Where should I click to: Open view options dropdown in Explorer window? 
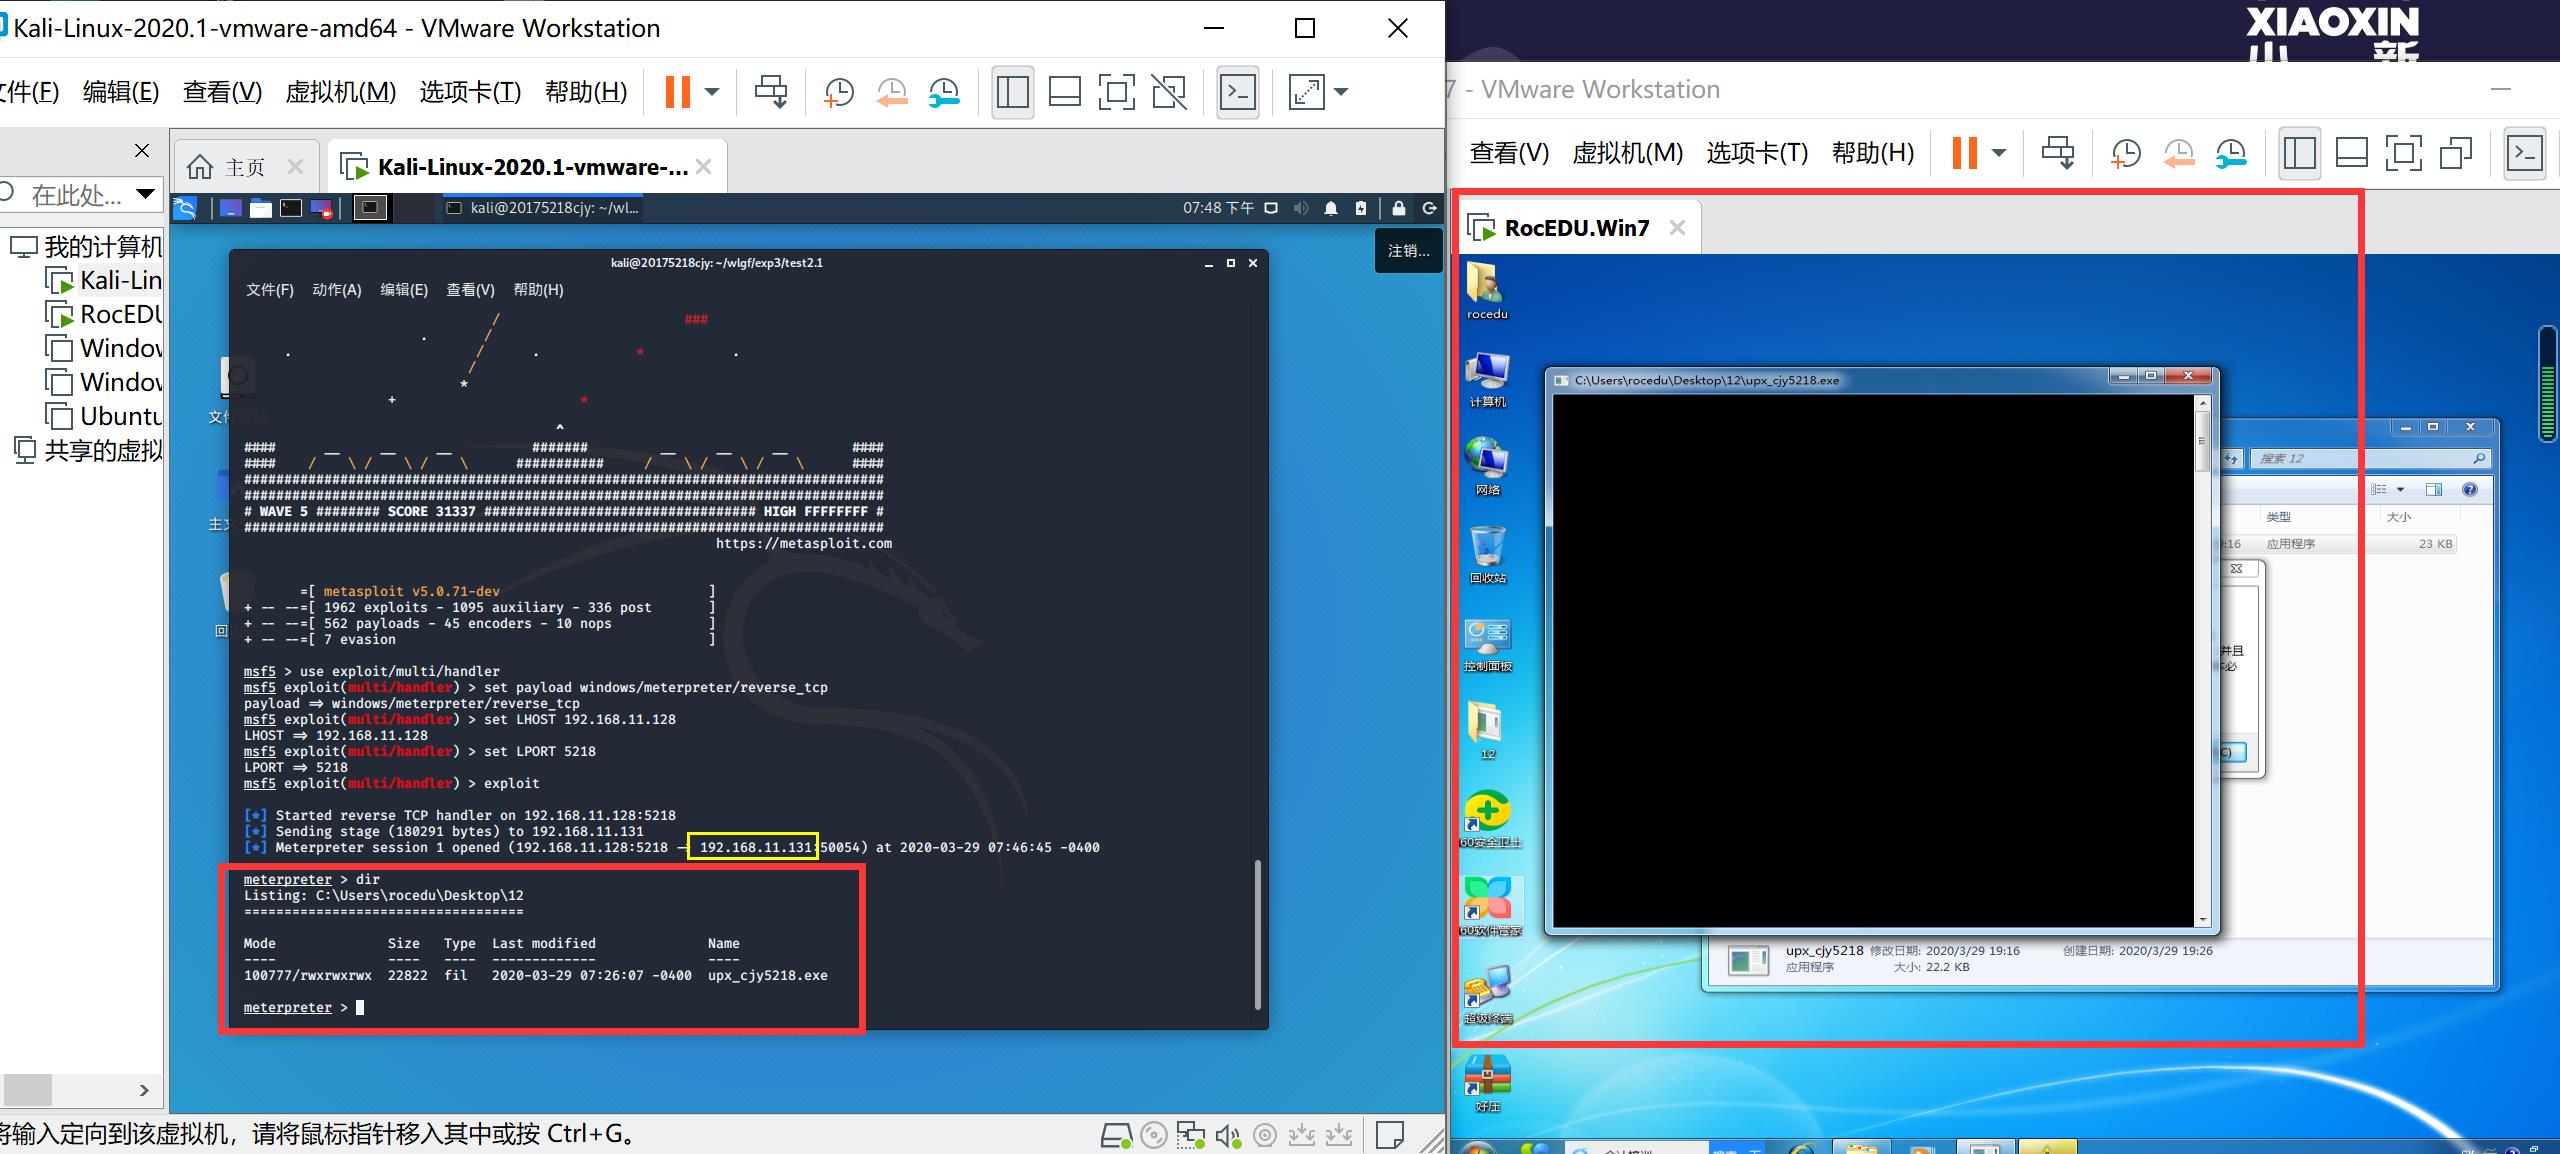[2400, 489]
